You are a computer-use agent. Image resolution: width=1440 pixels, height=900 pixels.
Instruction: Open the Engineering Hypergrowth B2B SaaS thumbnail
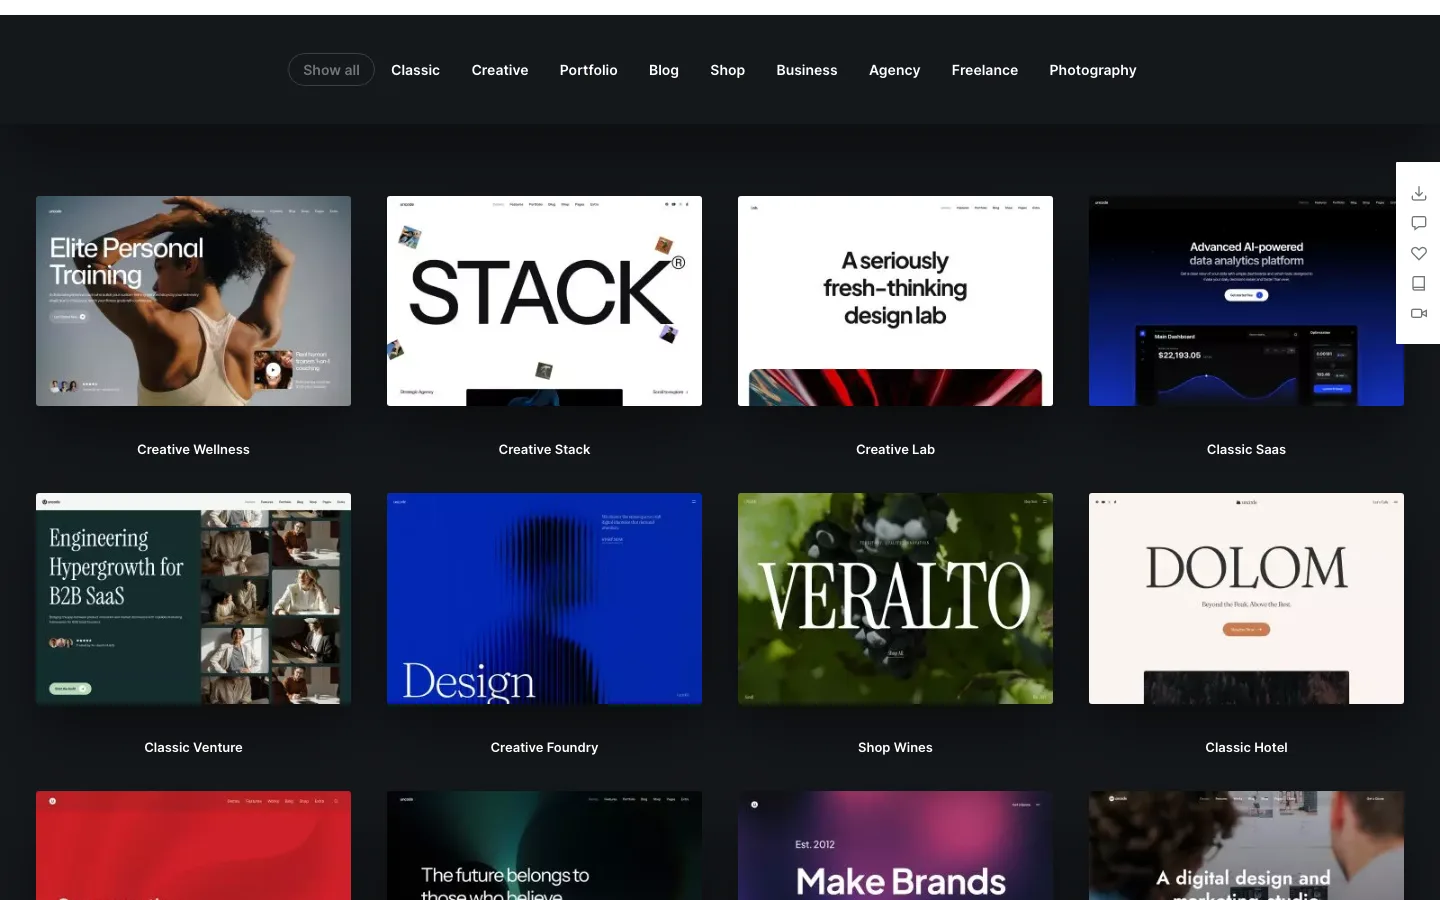point(193,598)
